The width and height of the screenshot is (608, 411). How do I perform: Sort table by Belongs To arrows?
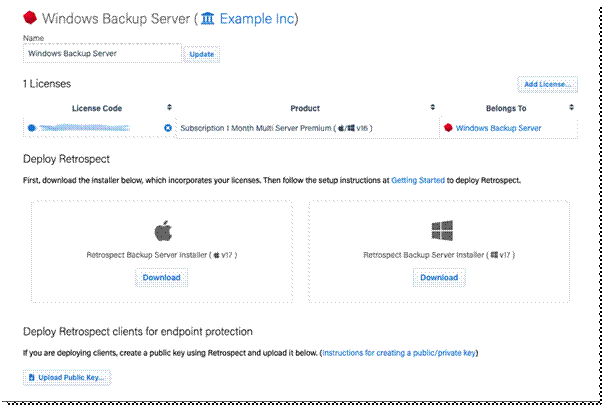tap(571, 107)
